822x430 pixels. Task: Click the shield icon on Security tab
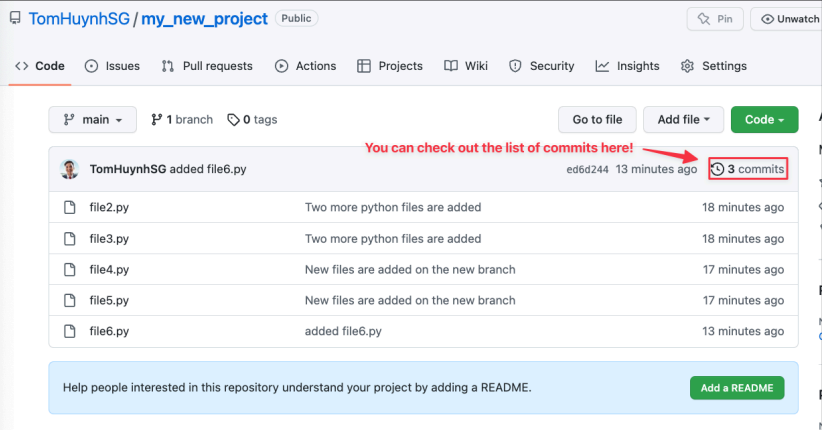pyautogui.click(x=515, y=66)
